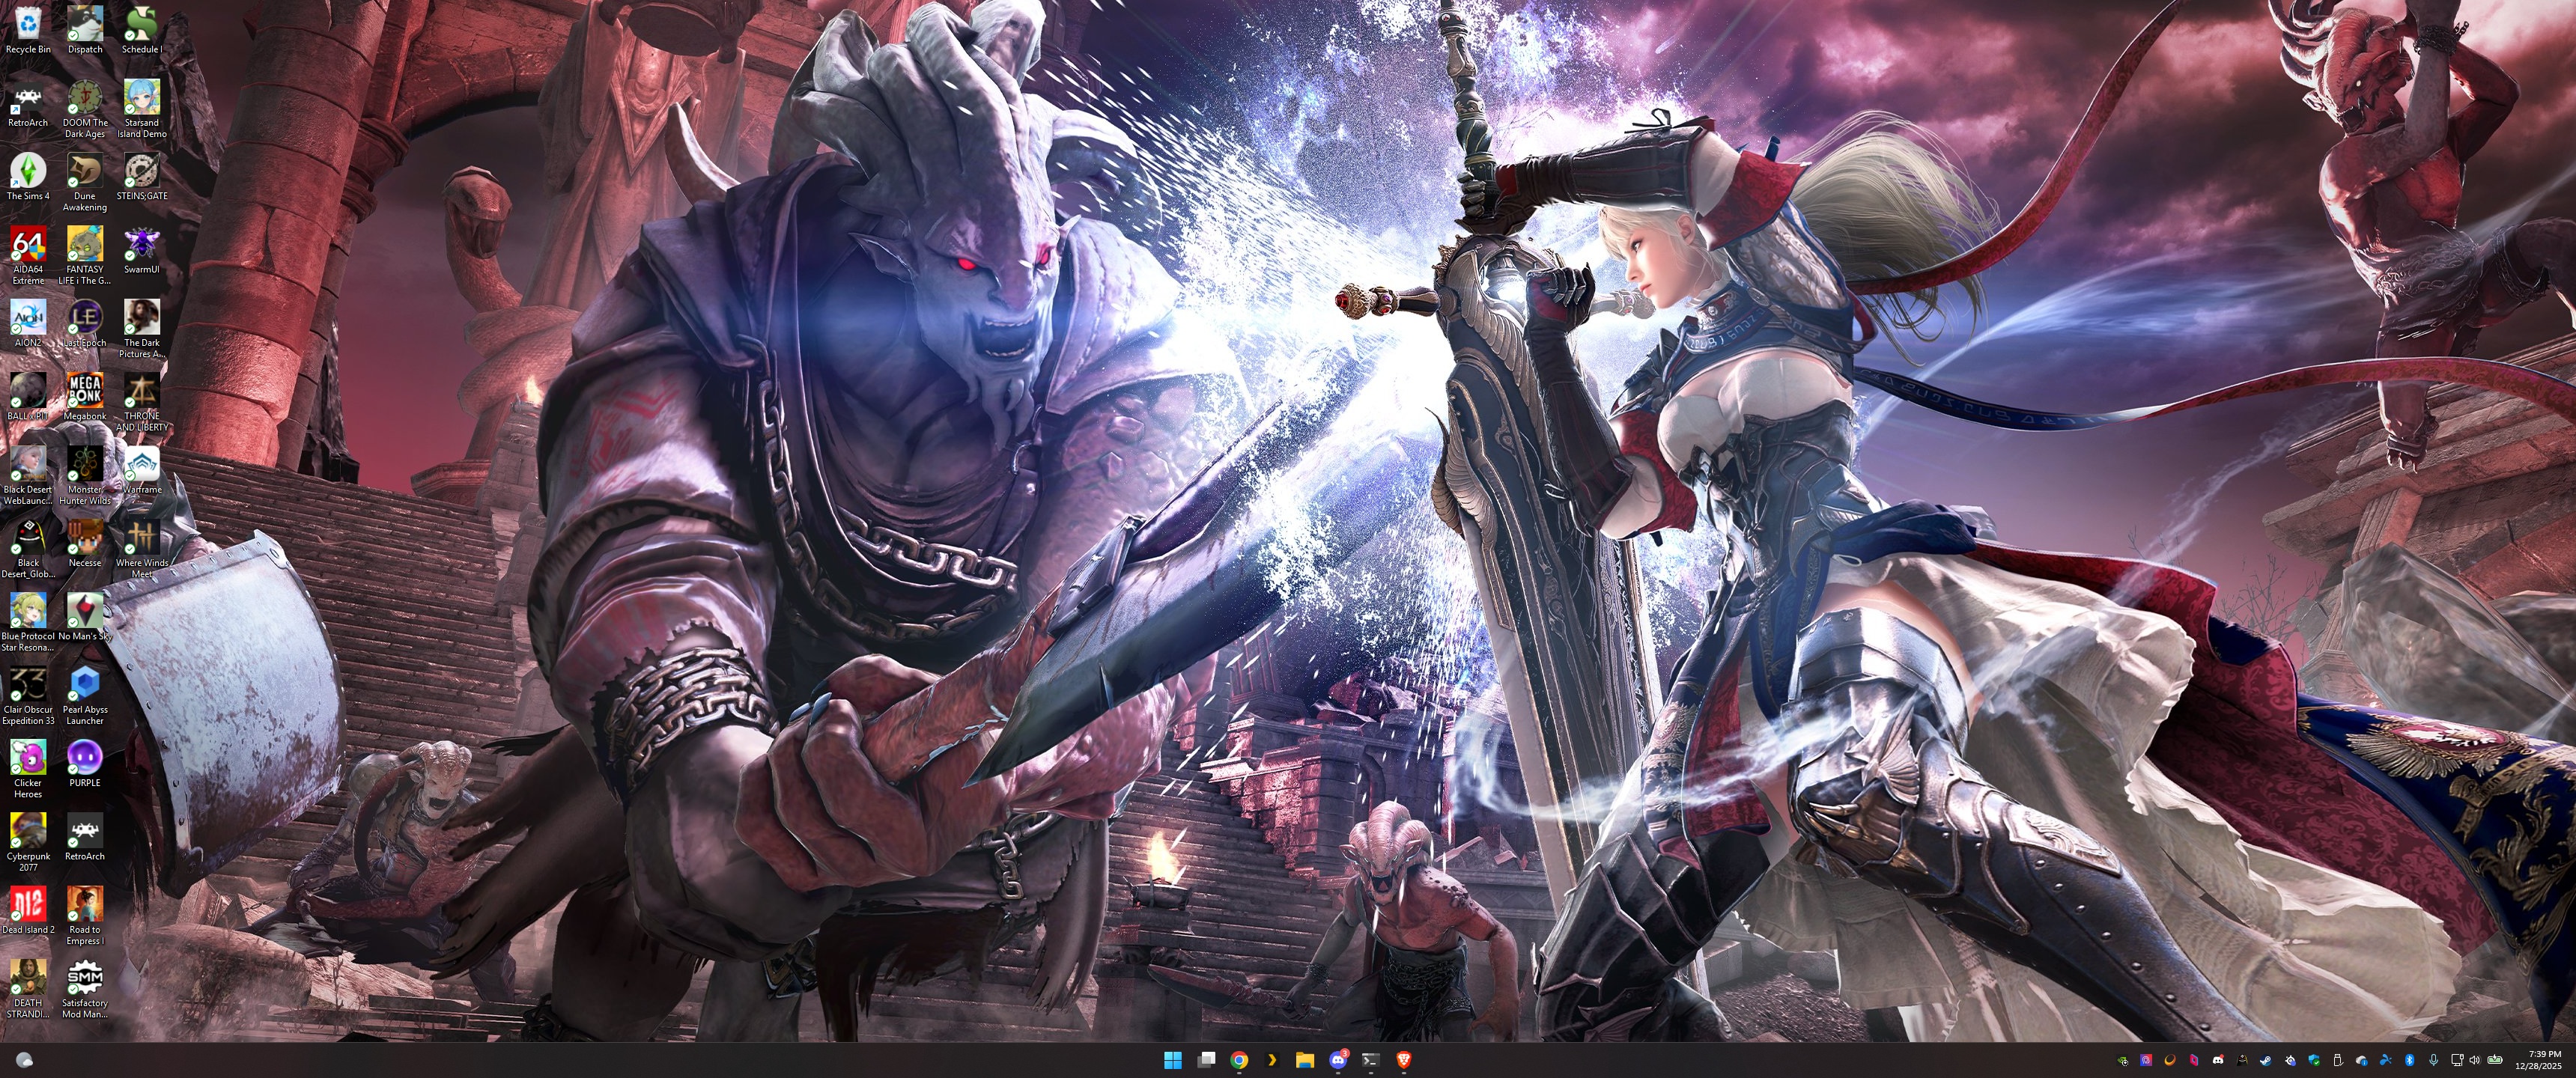Open the Windows Start menu
The image size is (2576, 1078).
coord(1172,1061)
